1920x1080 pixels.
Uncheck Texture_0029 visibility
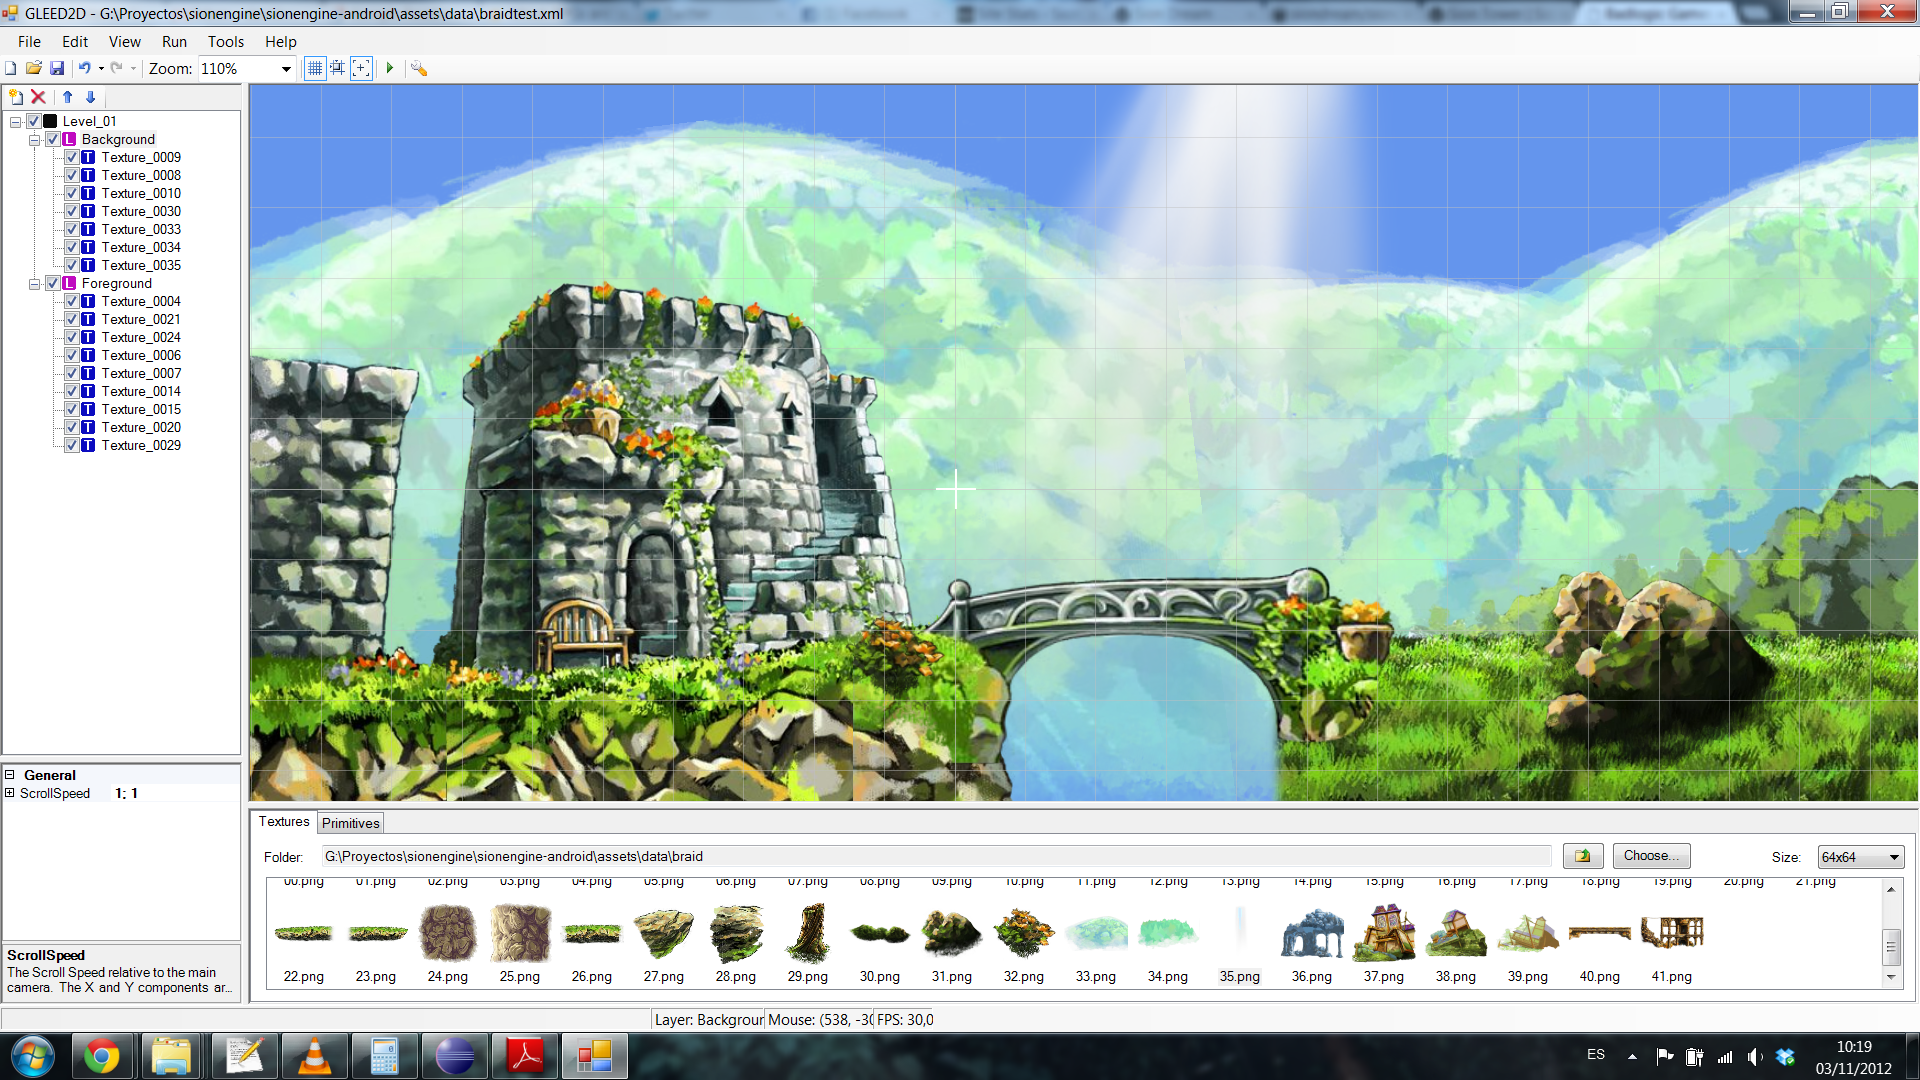72,445
